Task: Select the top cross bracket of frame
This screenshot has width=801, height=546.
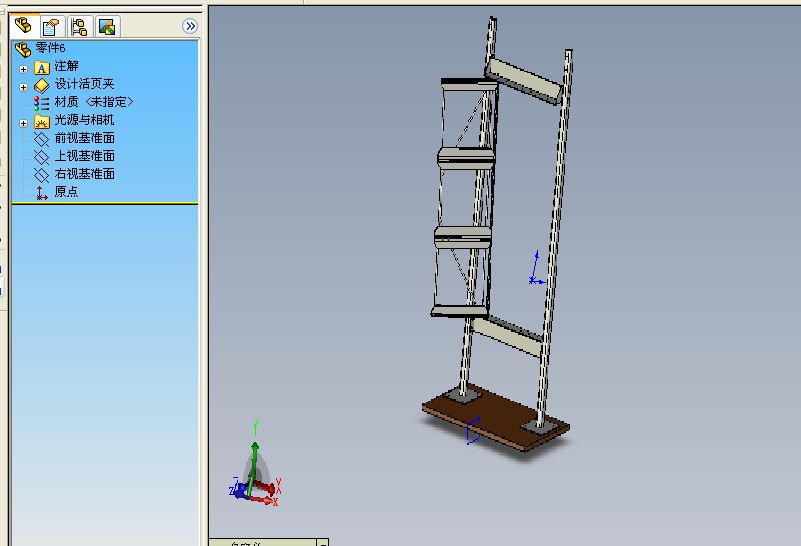Action: pyautogui.click(x=524, y=81)
